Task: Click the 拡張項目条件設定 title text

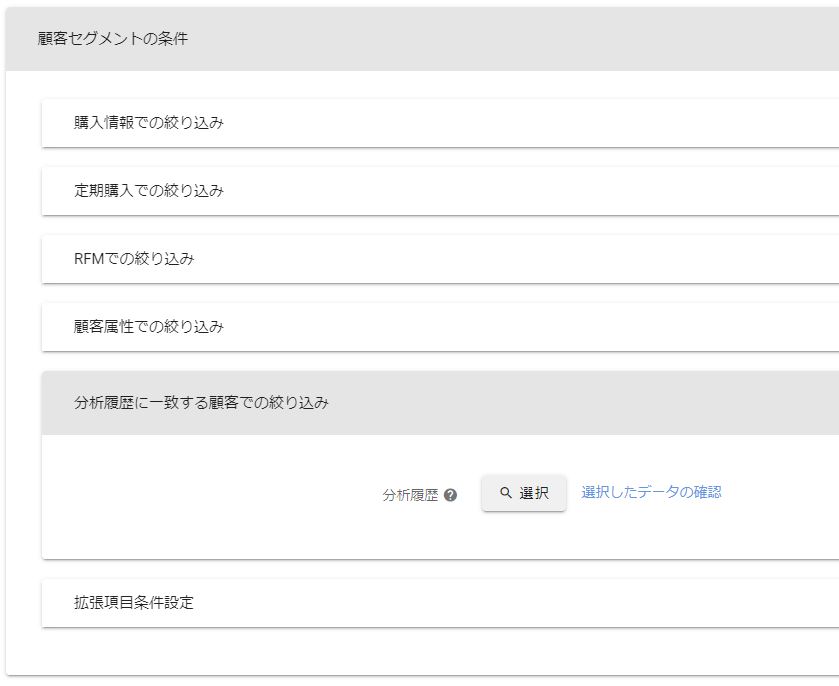Action: 134,603
